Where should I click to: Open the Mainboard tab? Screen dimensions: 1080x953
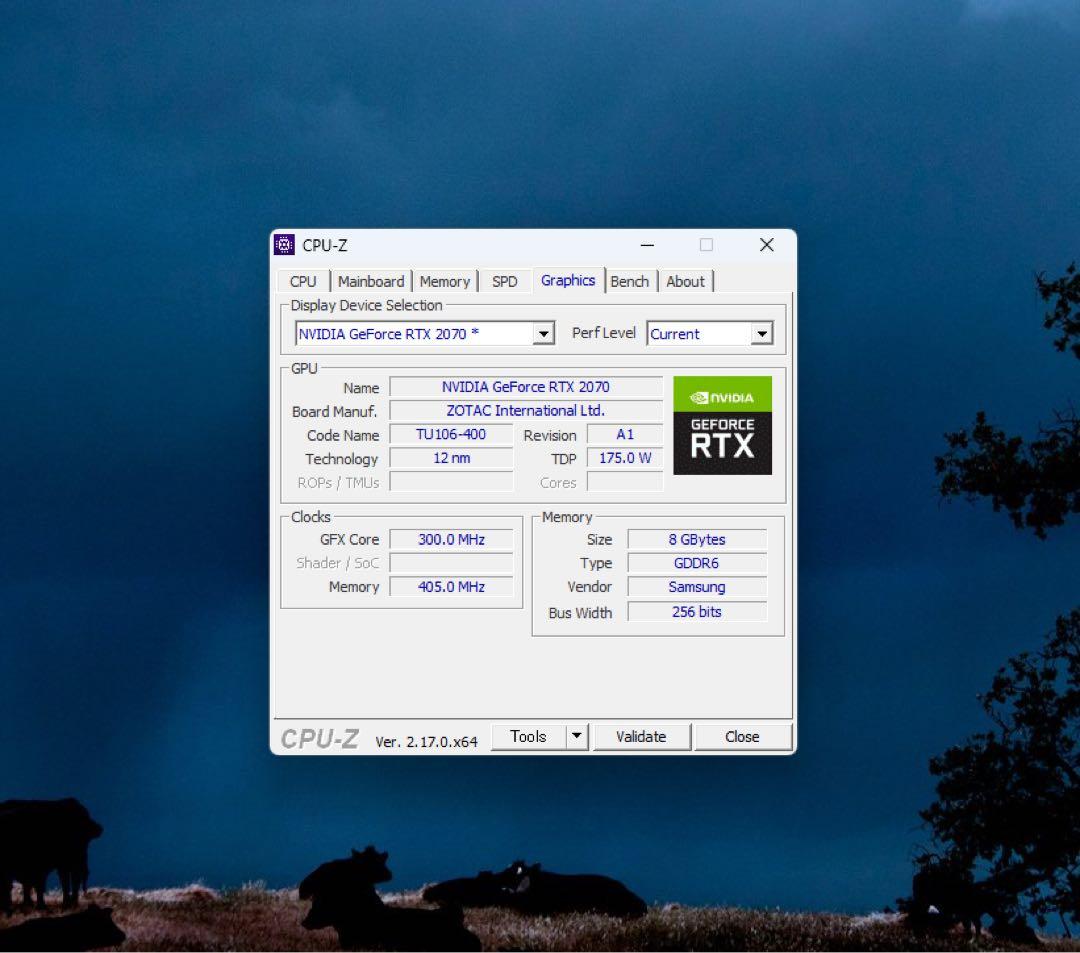point(371,281)
